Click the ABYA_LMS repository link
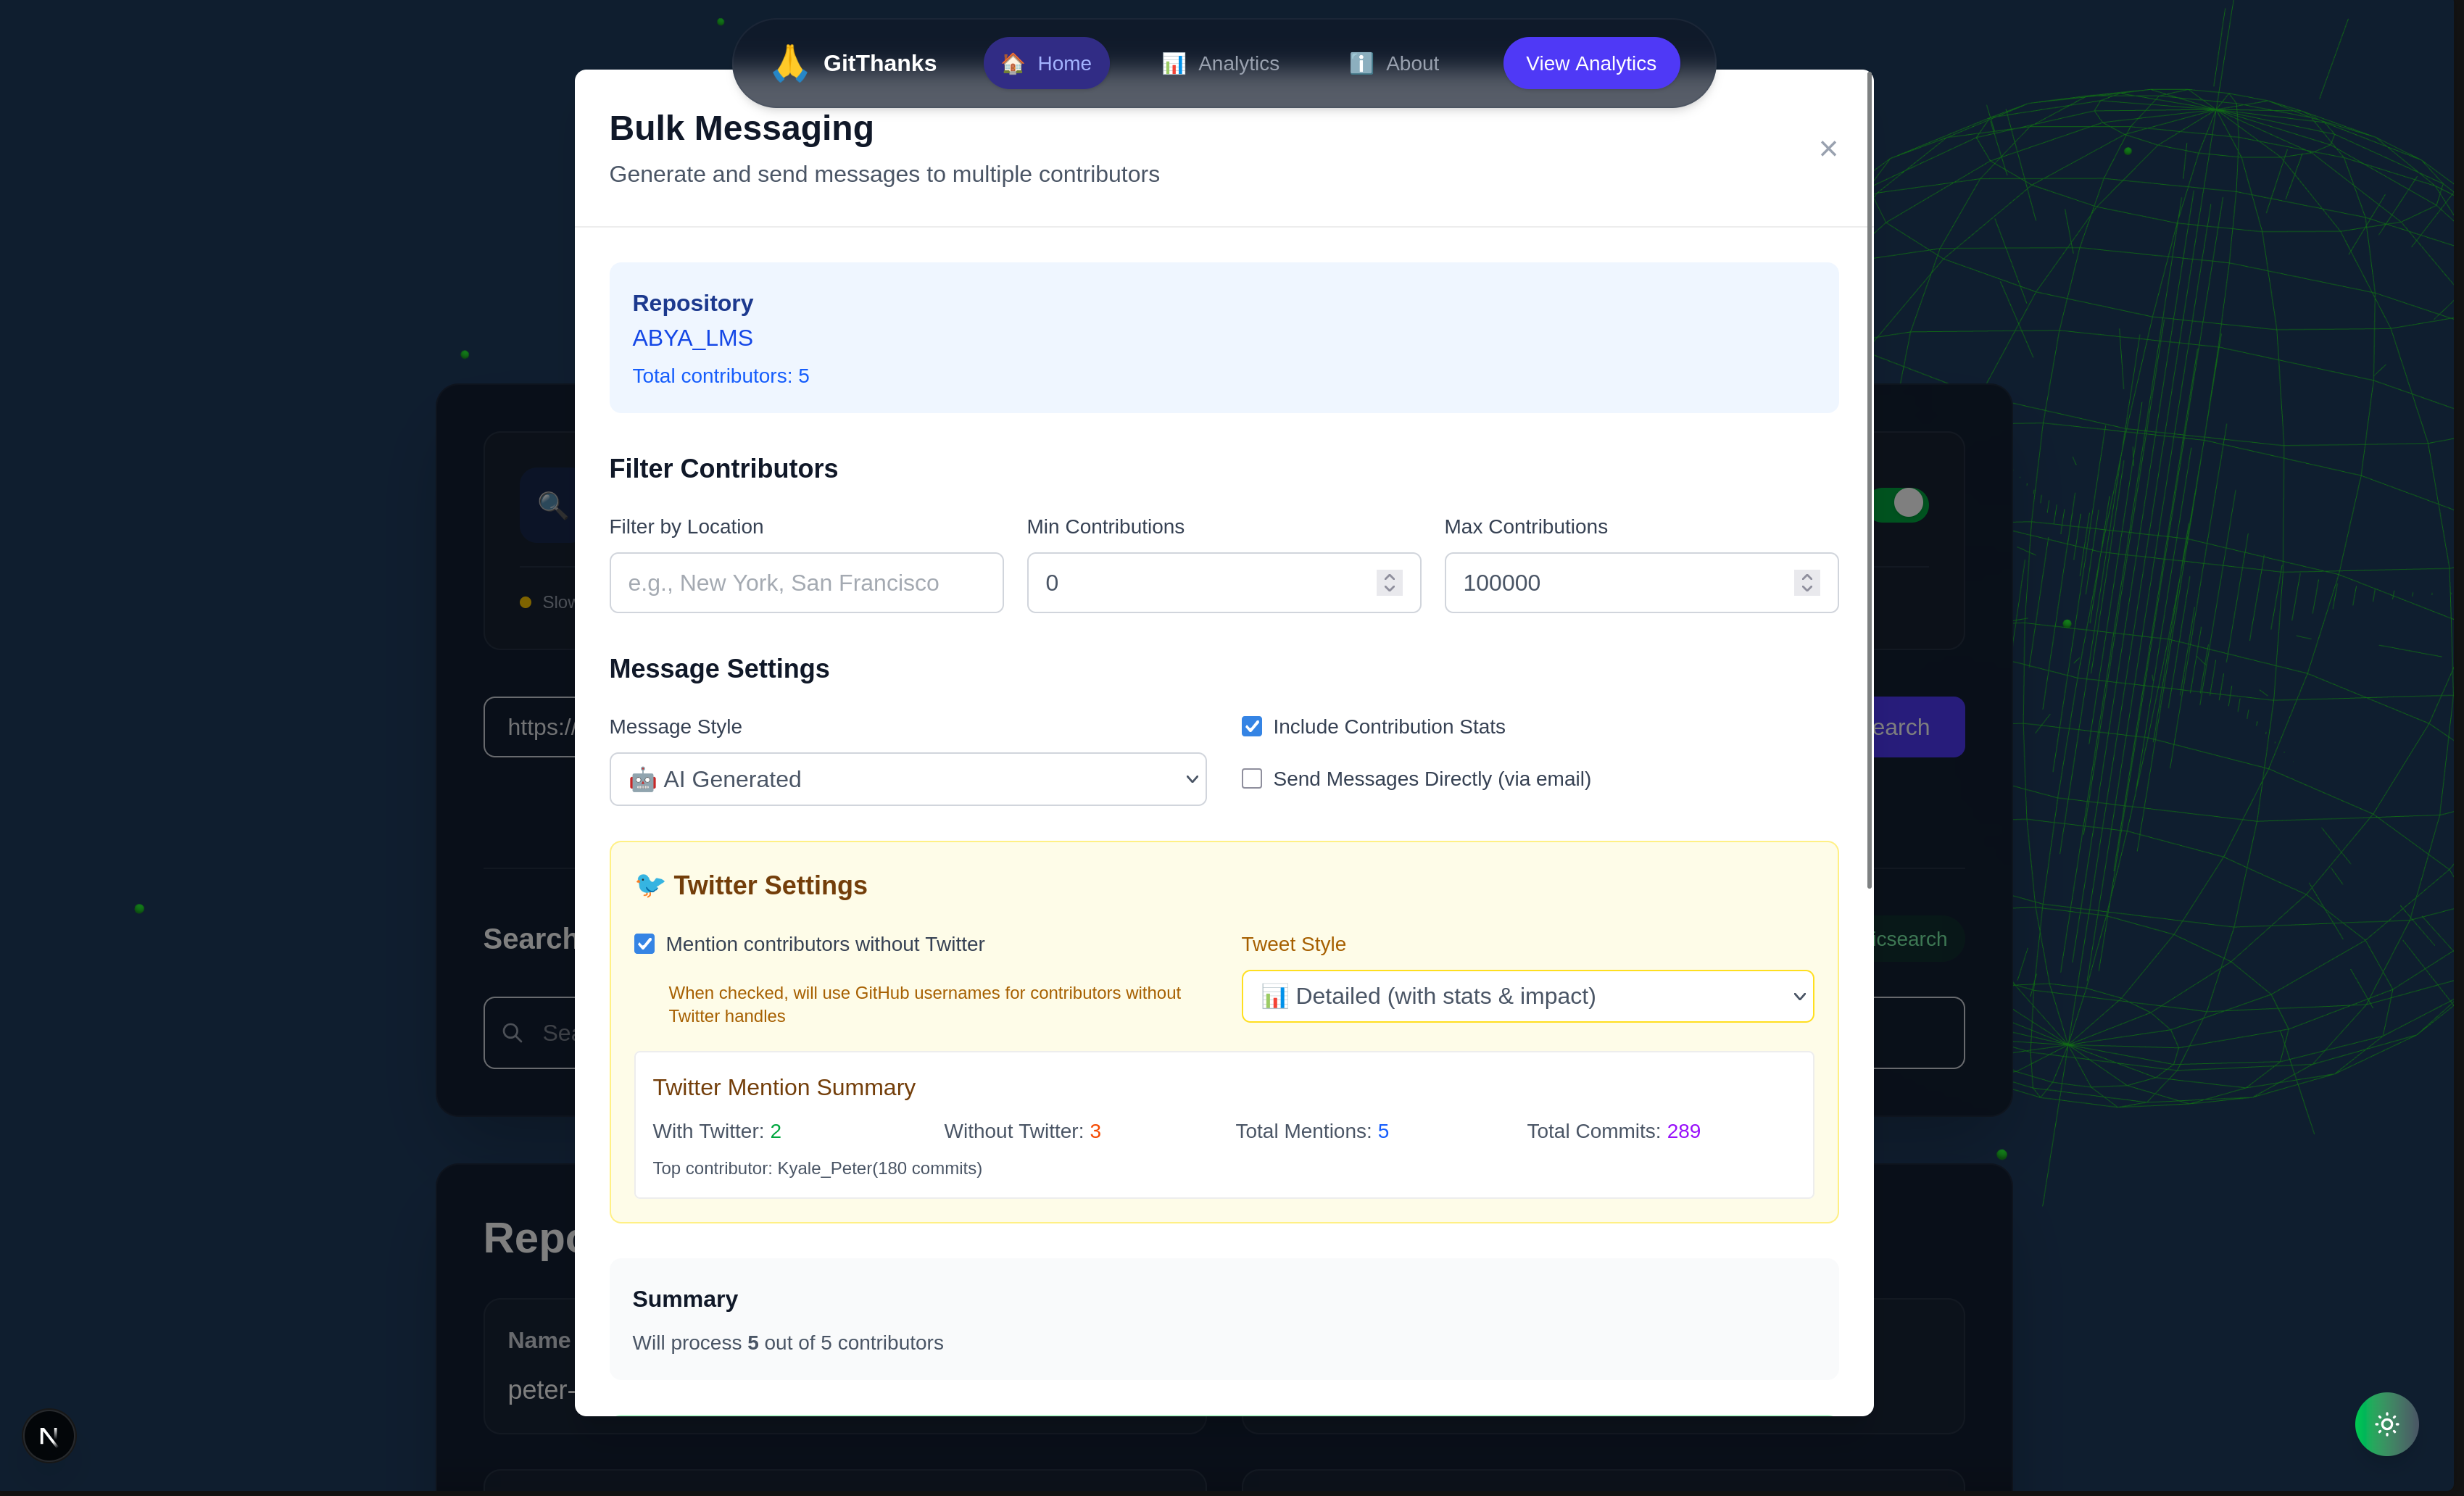2464x1496 pixels. [x=692, y=338]
